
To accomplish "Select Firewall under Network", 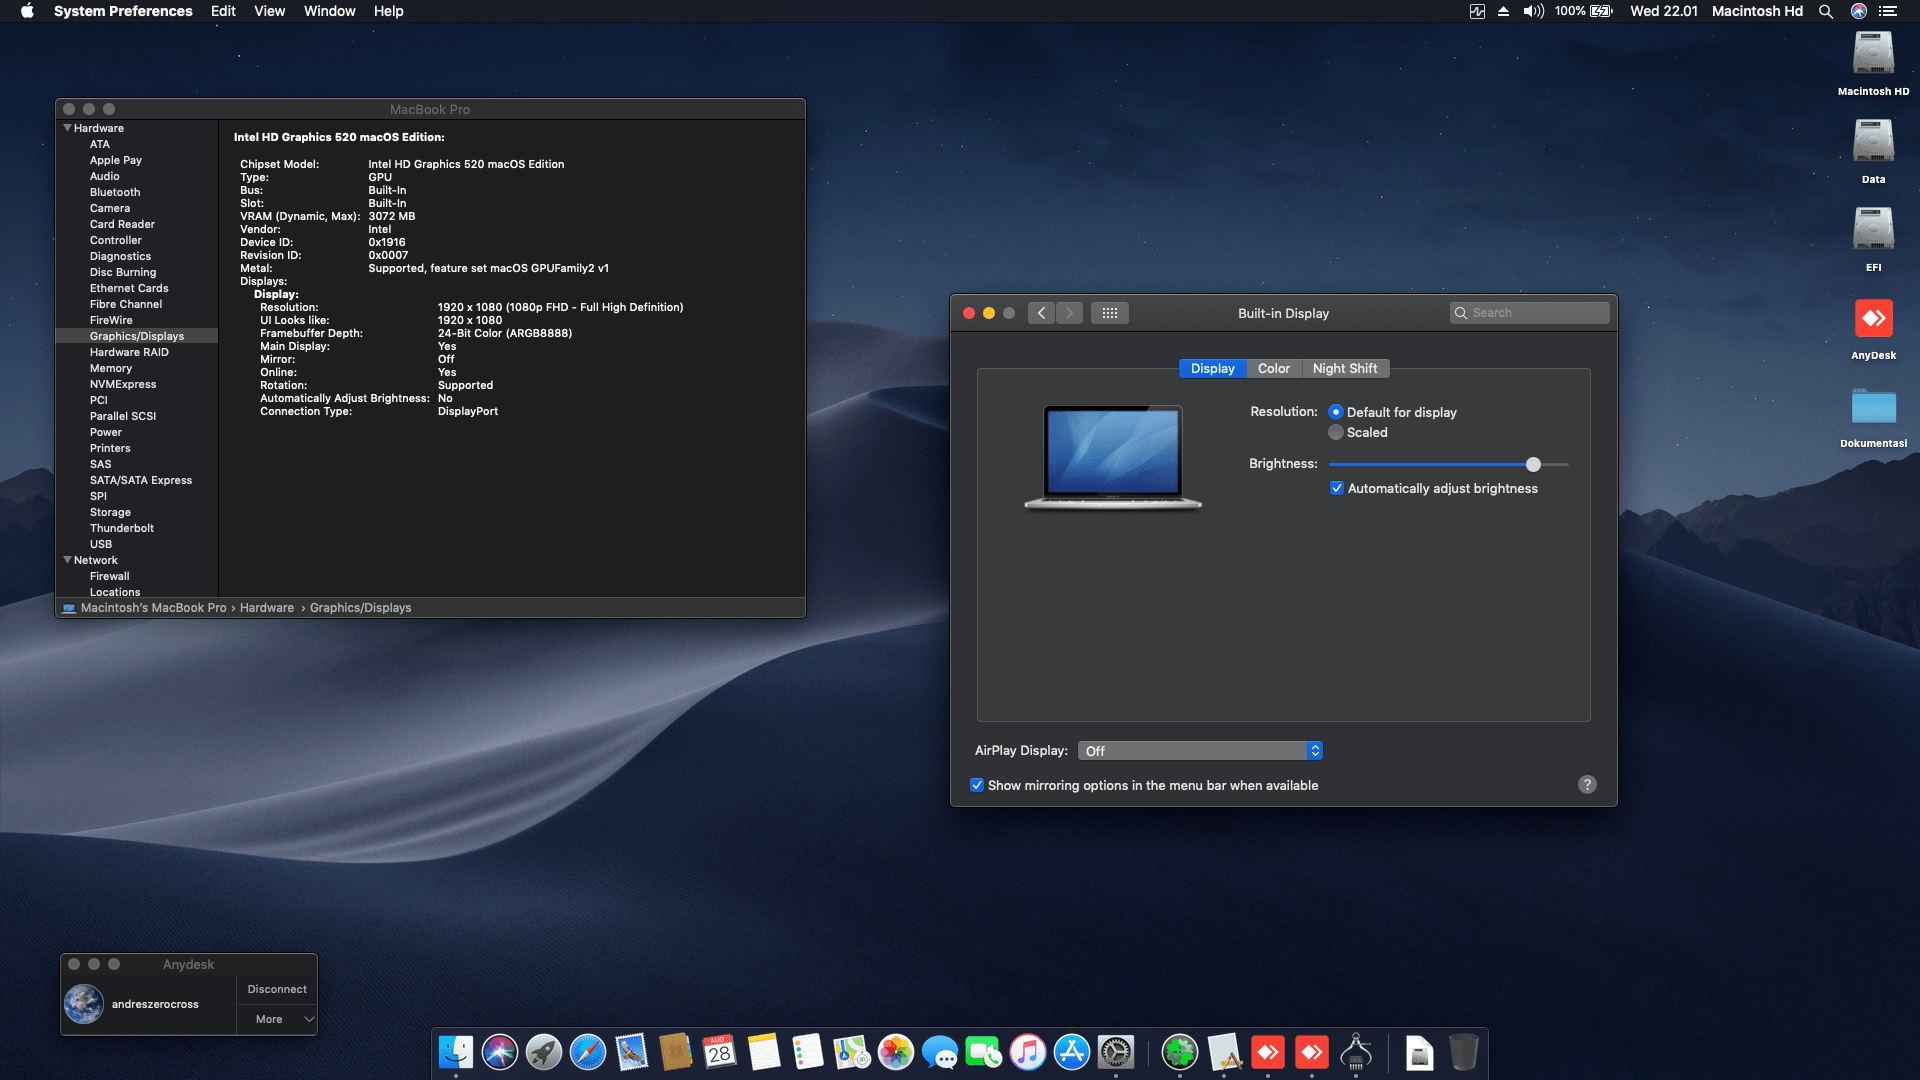I will click(x=110, y=576).
